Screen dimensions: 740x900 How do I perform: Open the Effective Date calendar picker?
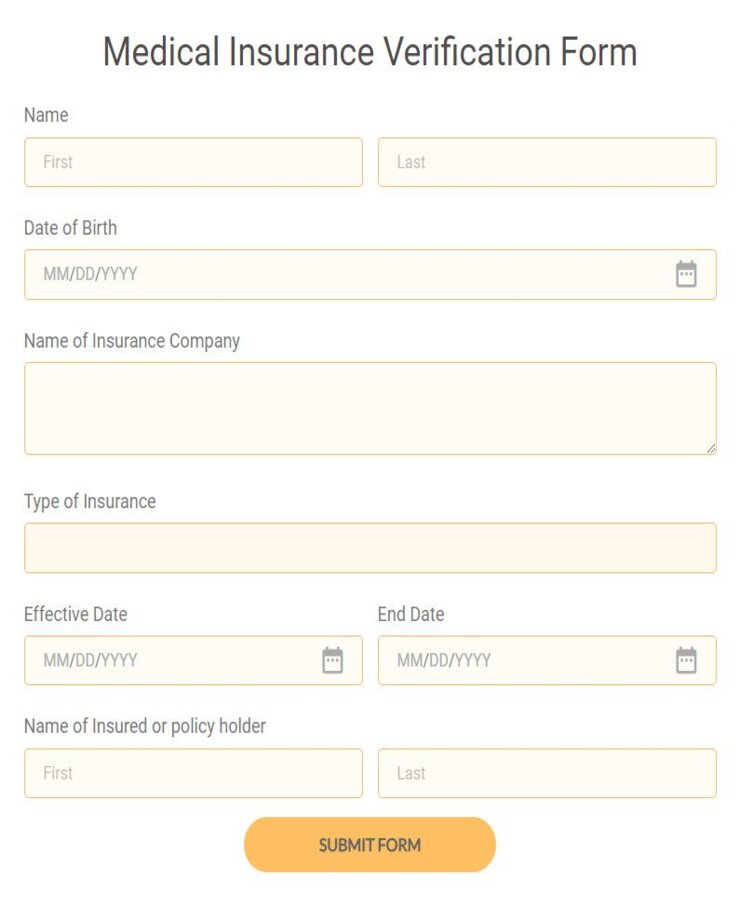(x=333, y=660)
